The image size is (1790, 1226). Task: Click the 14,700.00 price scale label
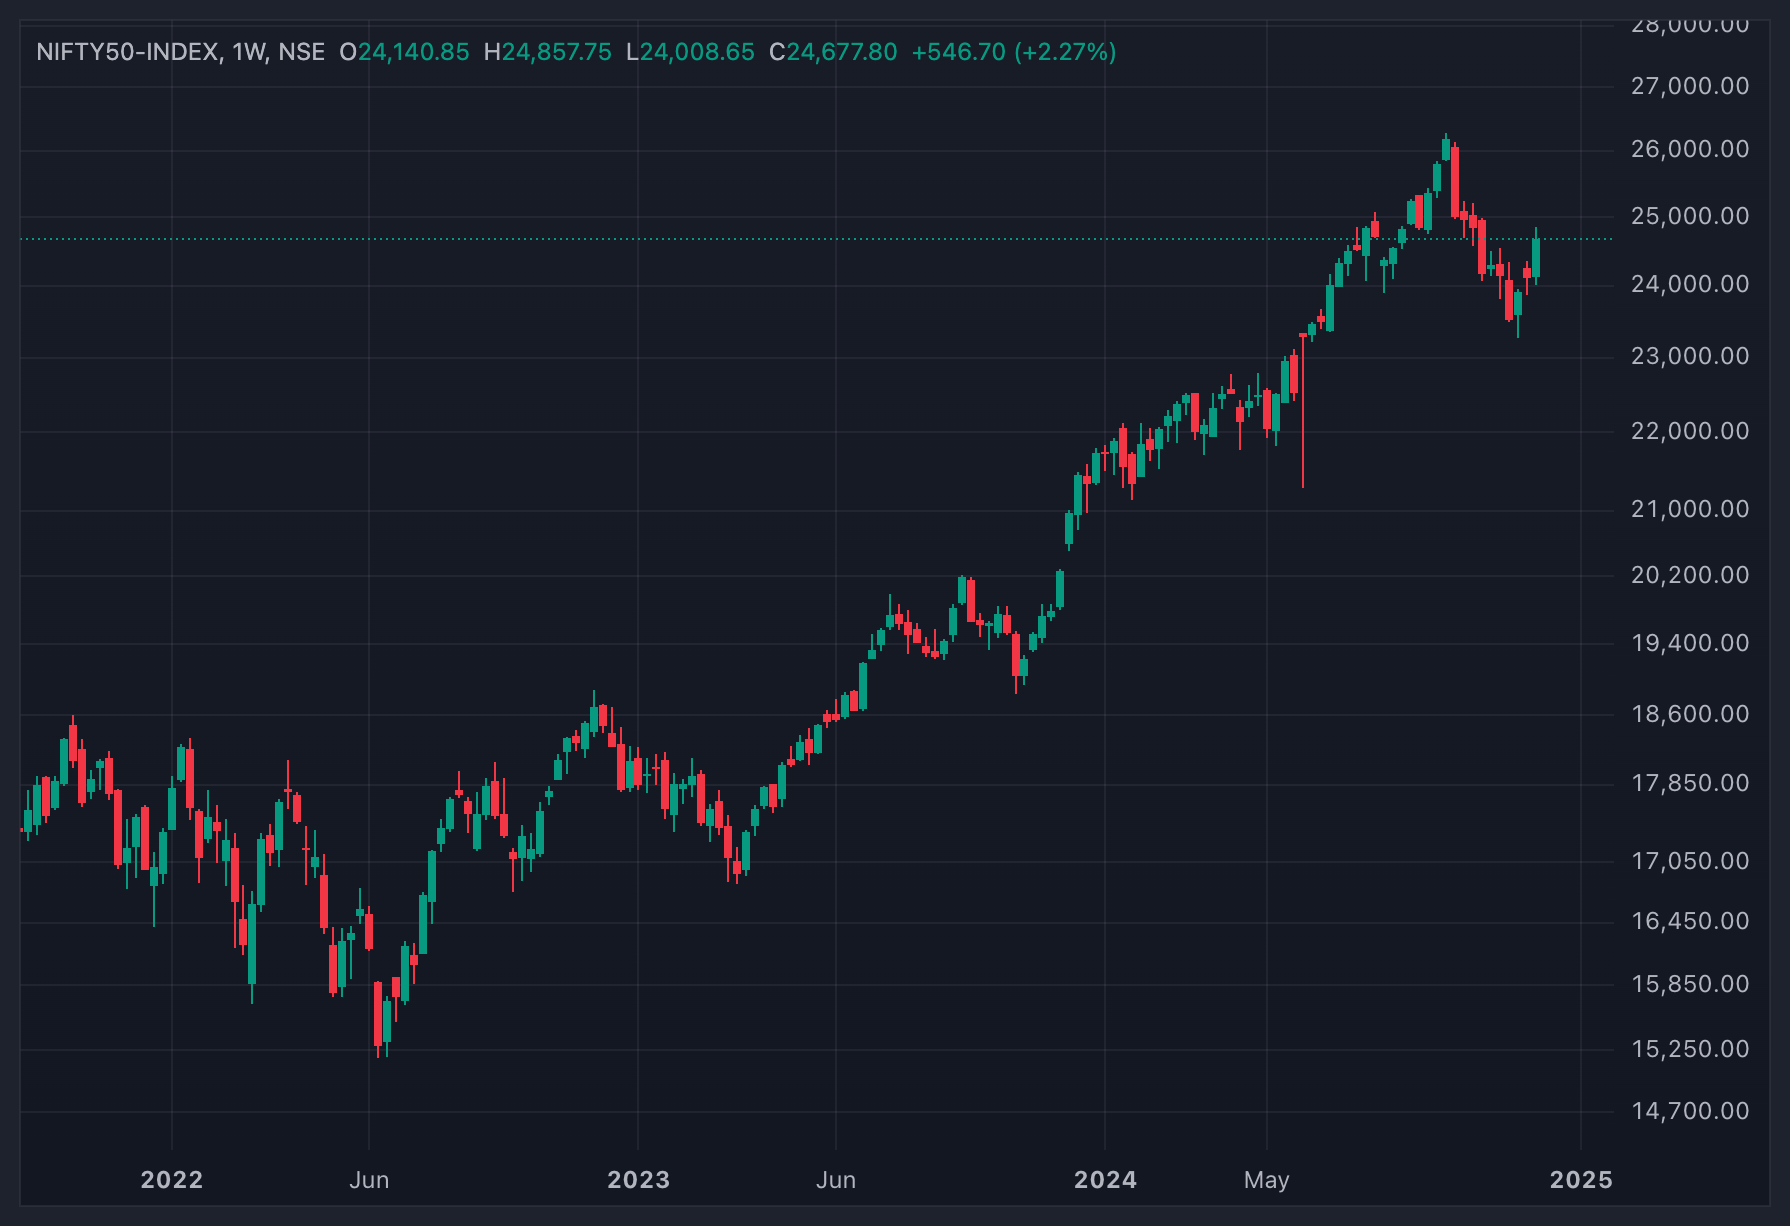[1690, 1111]
